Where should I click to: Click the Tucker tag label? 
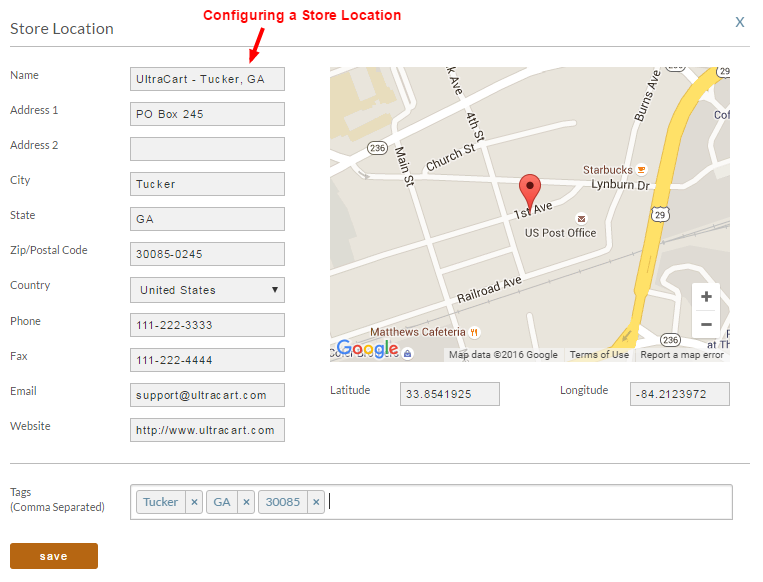pyautogui.click(x=161, y=502)
